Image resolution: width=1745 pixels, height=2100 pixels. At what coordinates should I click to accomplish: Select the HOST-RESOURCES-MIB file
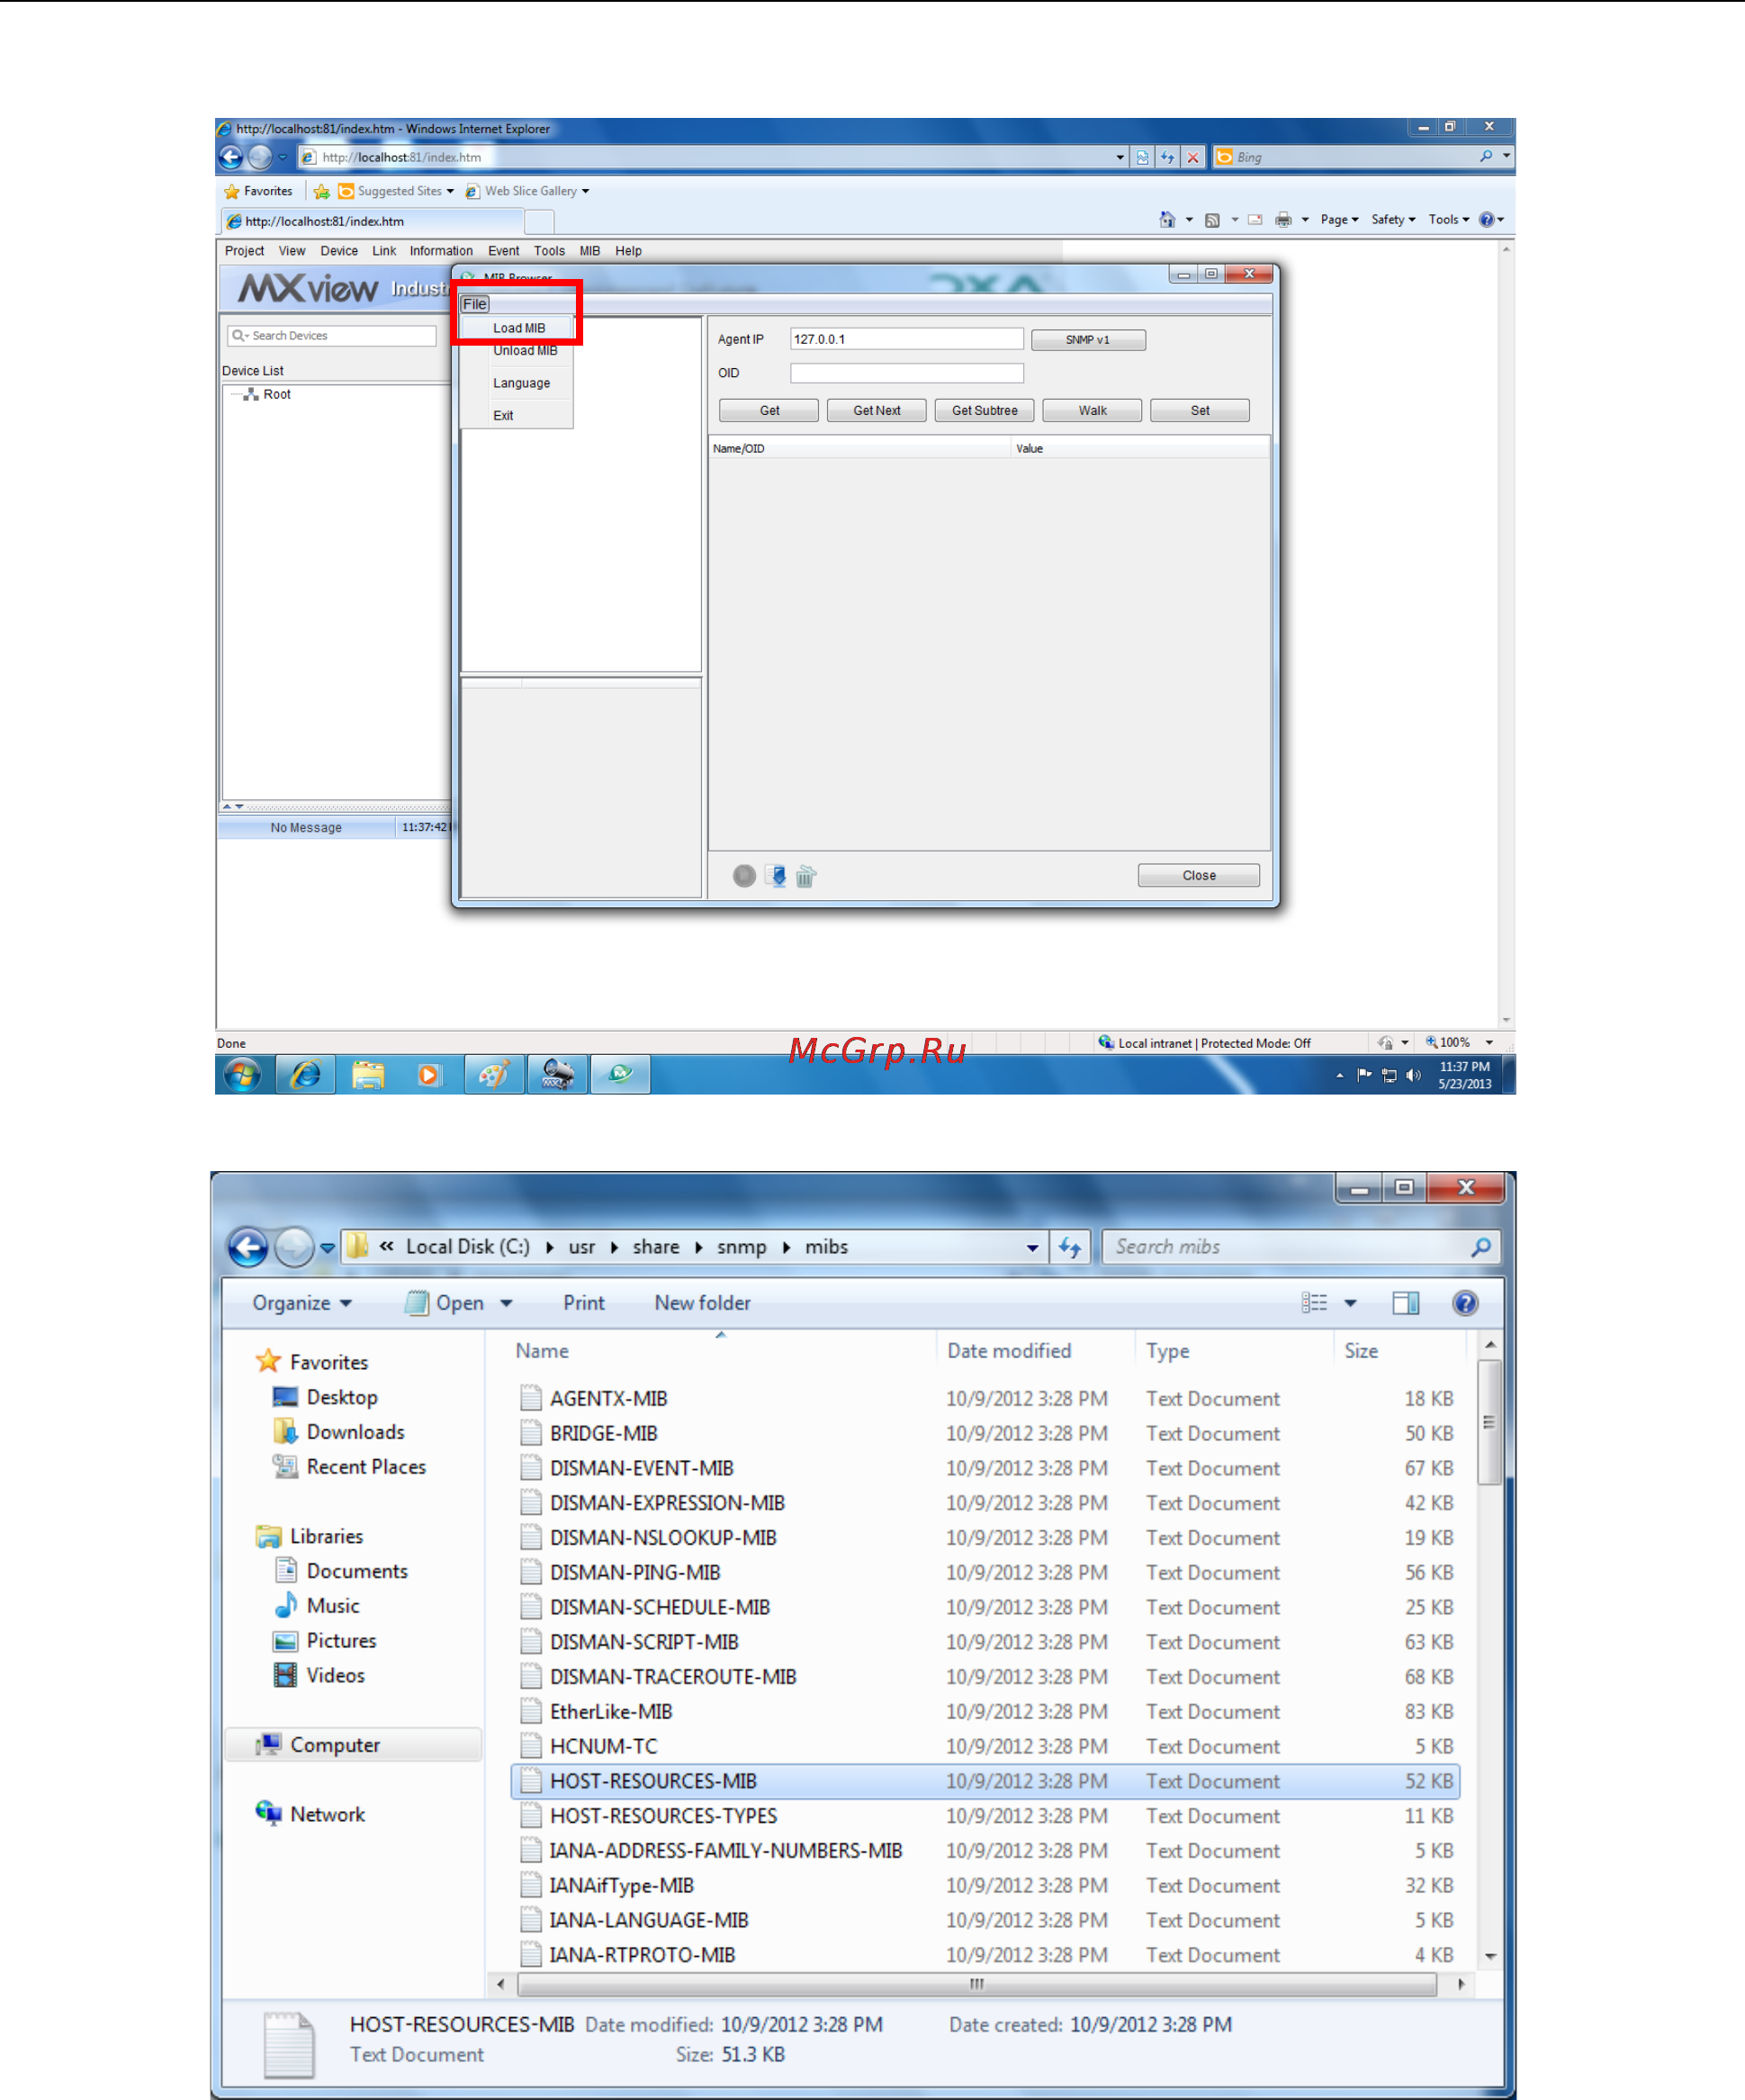click(x=985, y=1782)
